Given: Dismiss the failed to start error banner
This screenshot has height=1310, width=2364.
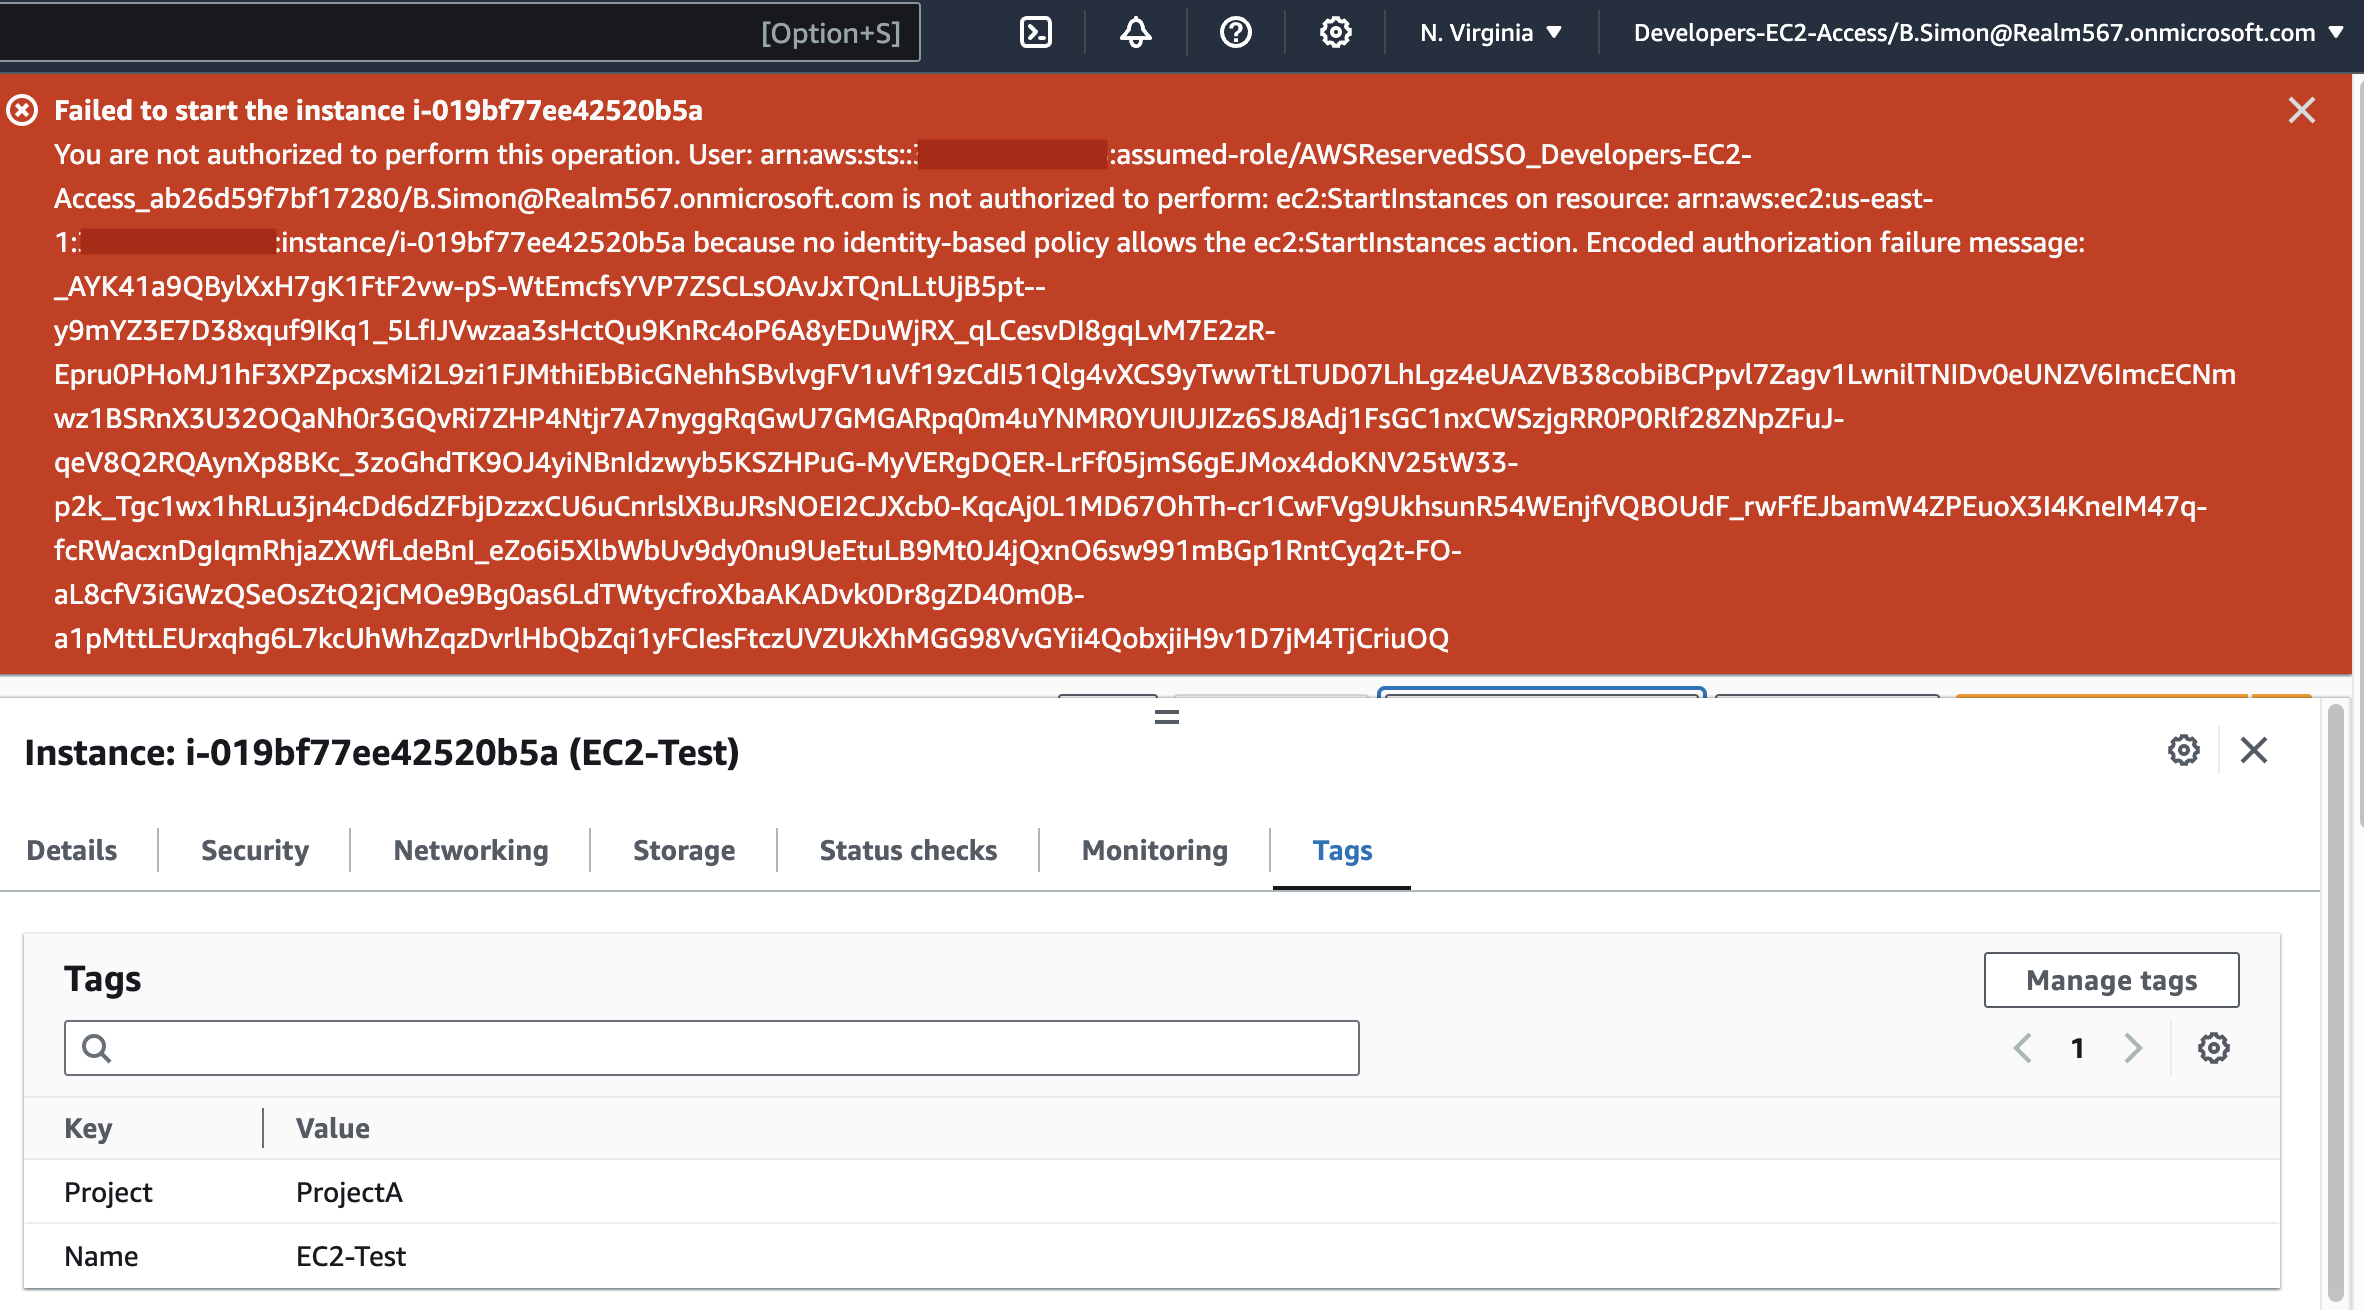Looking at the screenshot, I should pyautogui.click(x=2302, y=111).
